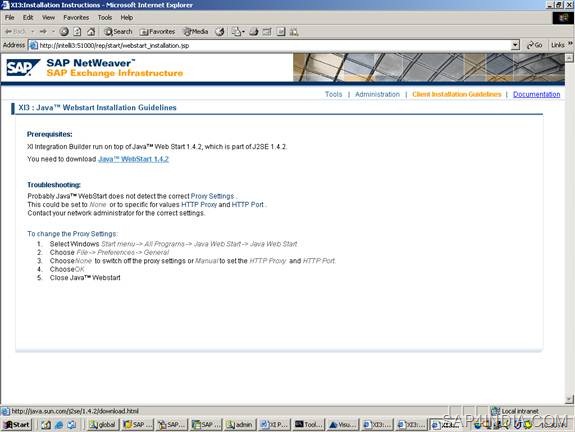
Task: Expand the Back button history arrow
Action: click(33, 32)
